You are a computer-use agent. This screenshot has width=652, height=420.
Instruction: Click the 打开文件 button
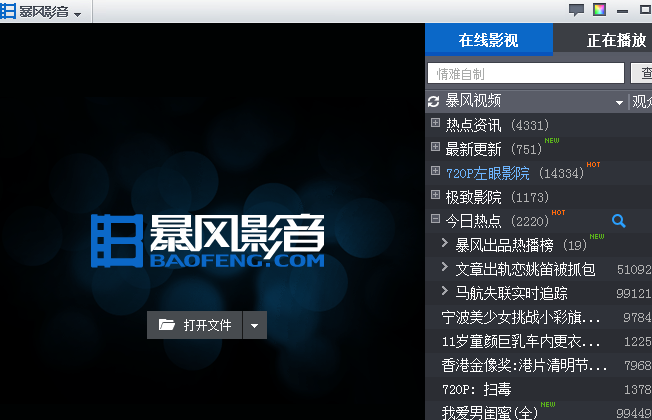click(195, 325)
